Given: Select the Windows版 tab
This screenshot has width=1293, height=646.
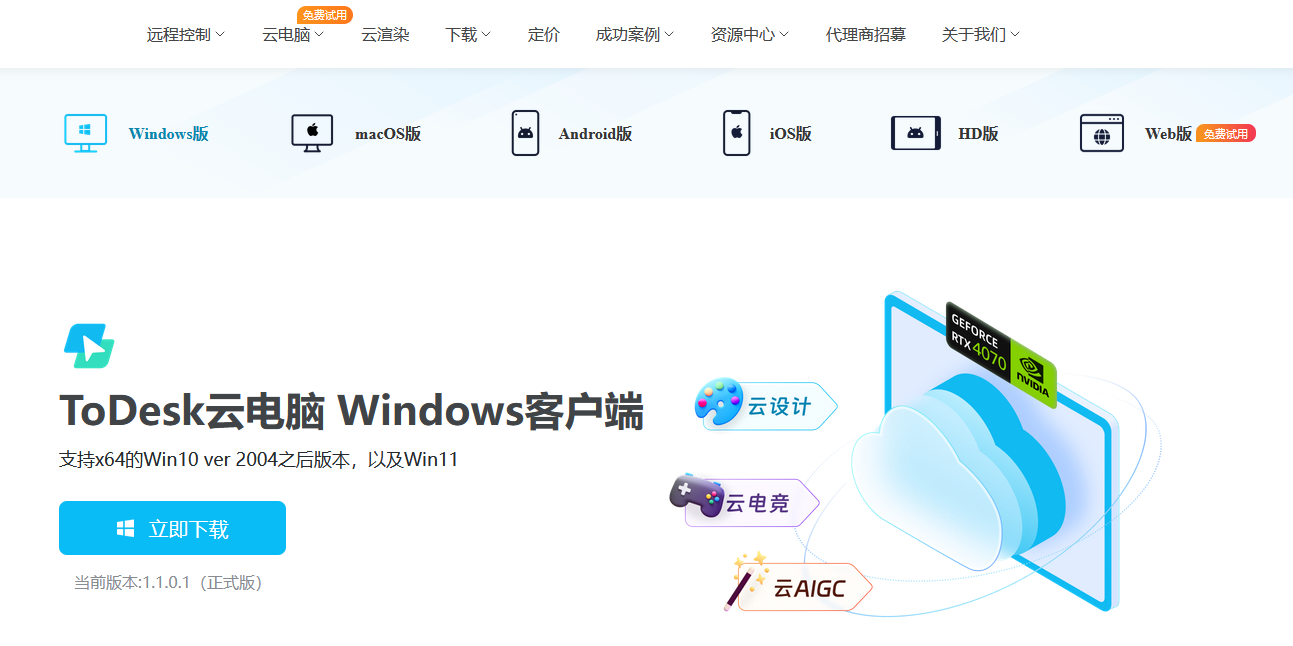Looking at the screenshot, I should pyautogui.click(x=136, y=133).
